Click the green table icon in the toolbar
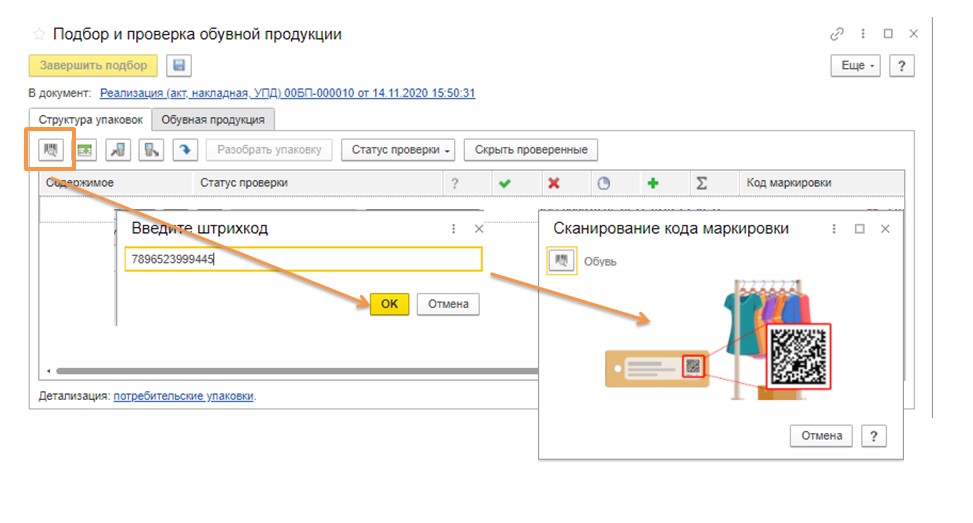This screenshot has height=523, width=973. tap(85, 150)
